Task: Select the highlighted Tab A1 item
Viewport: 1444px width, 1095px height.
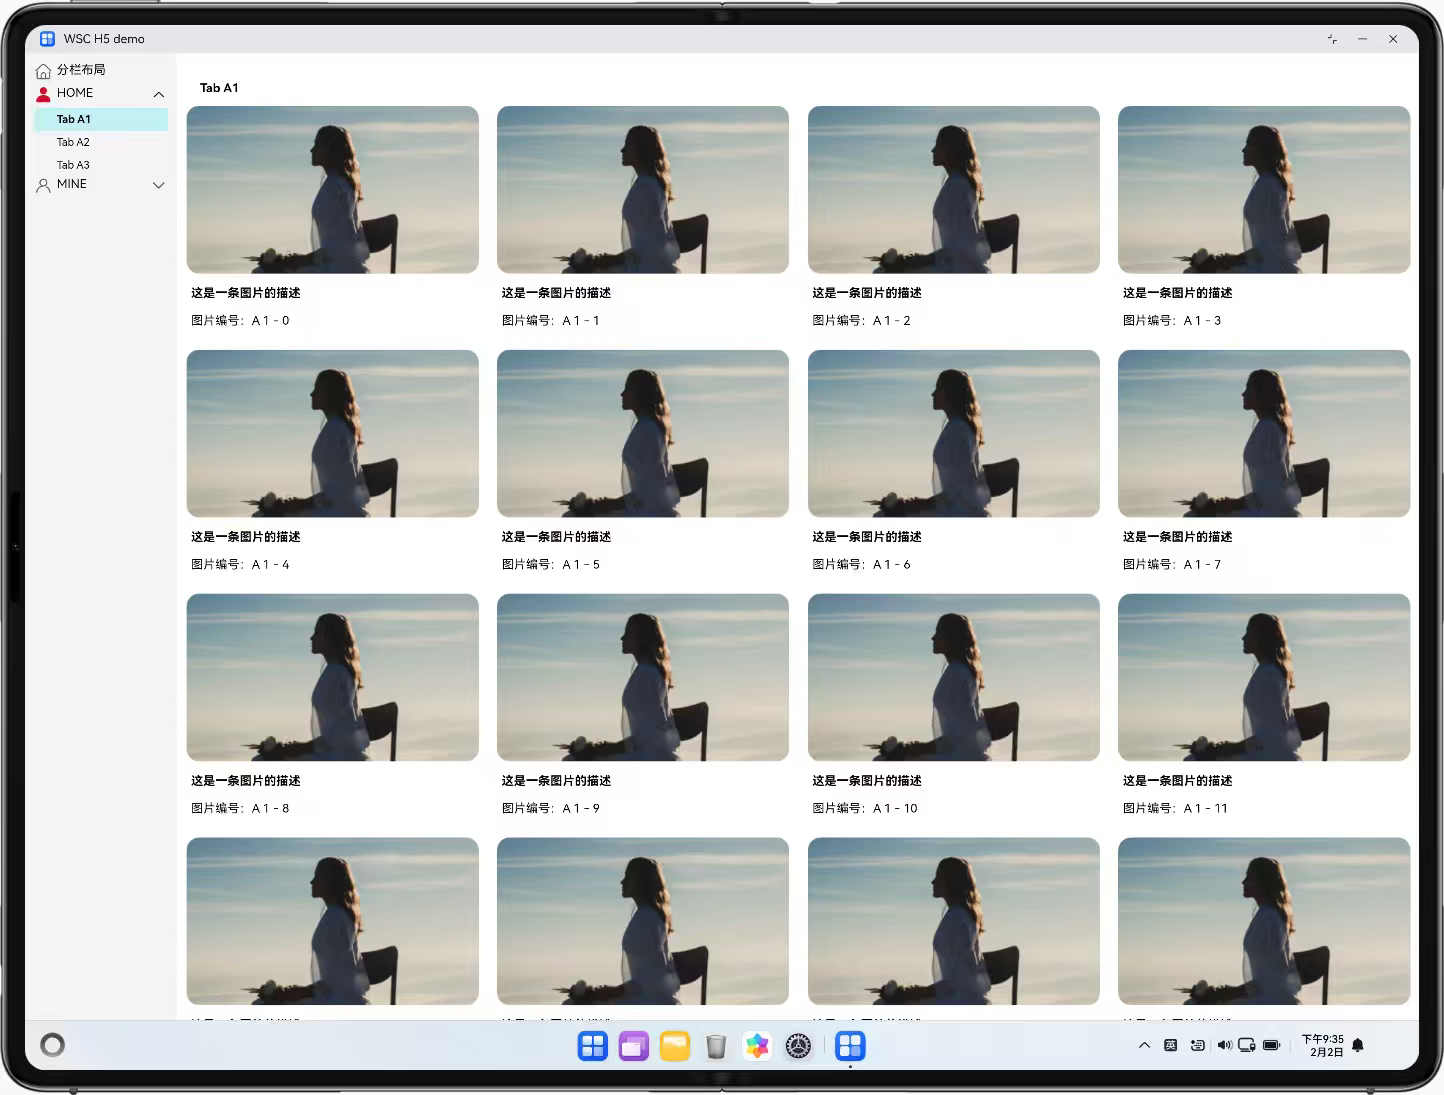Action: pos(74,119)
